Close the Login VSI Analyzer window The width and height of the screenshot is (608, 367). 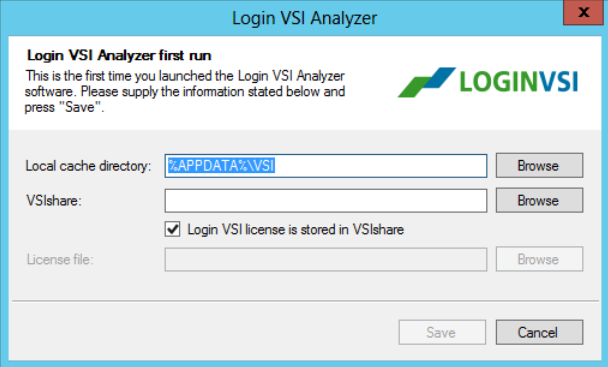tap(583, 13)
